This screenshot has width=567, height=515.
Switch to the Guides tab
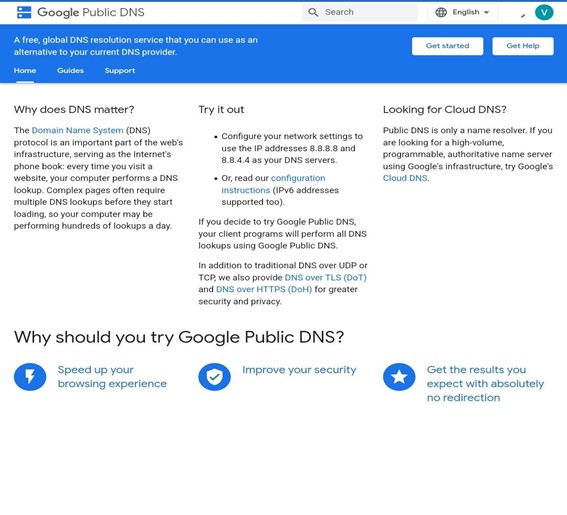click(71, 71)
